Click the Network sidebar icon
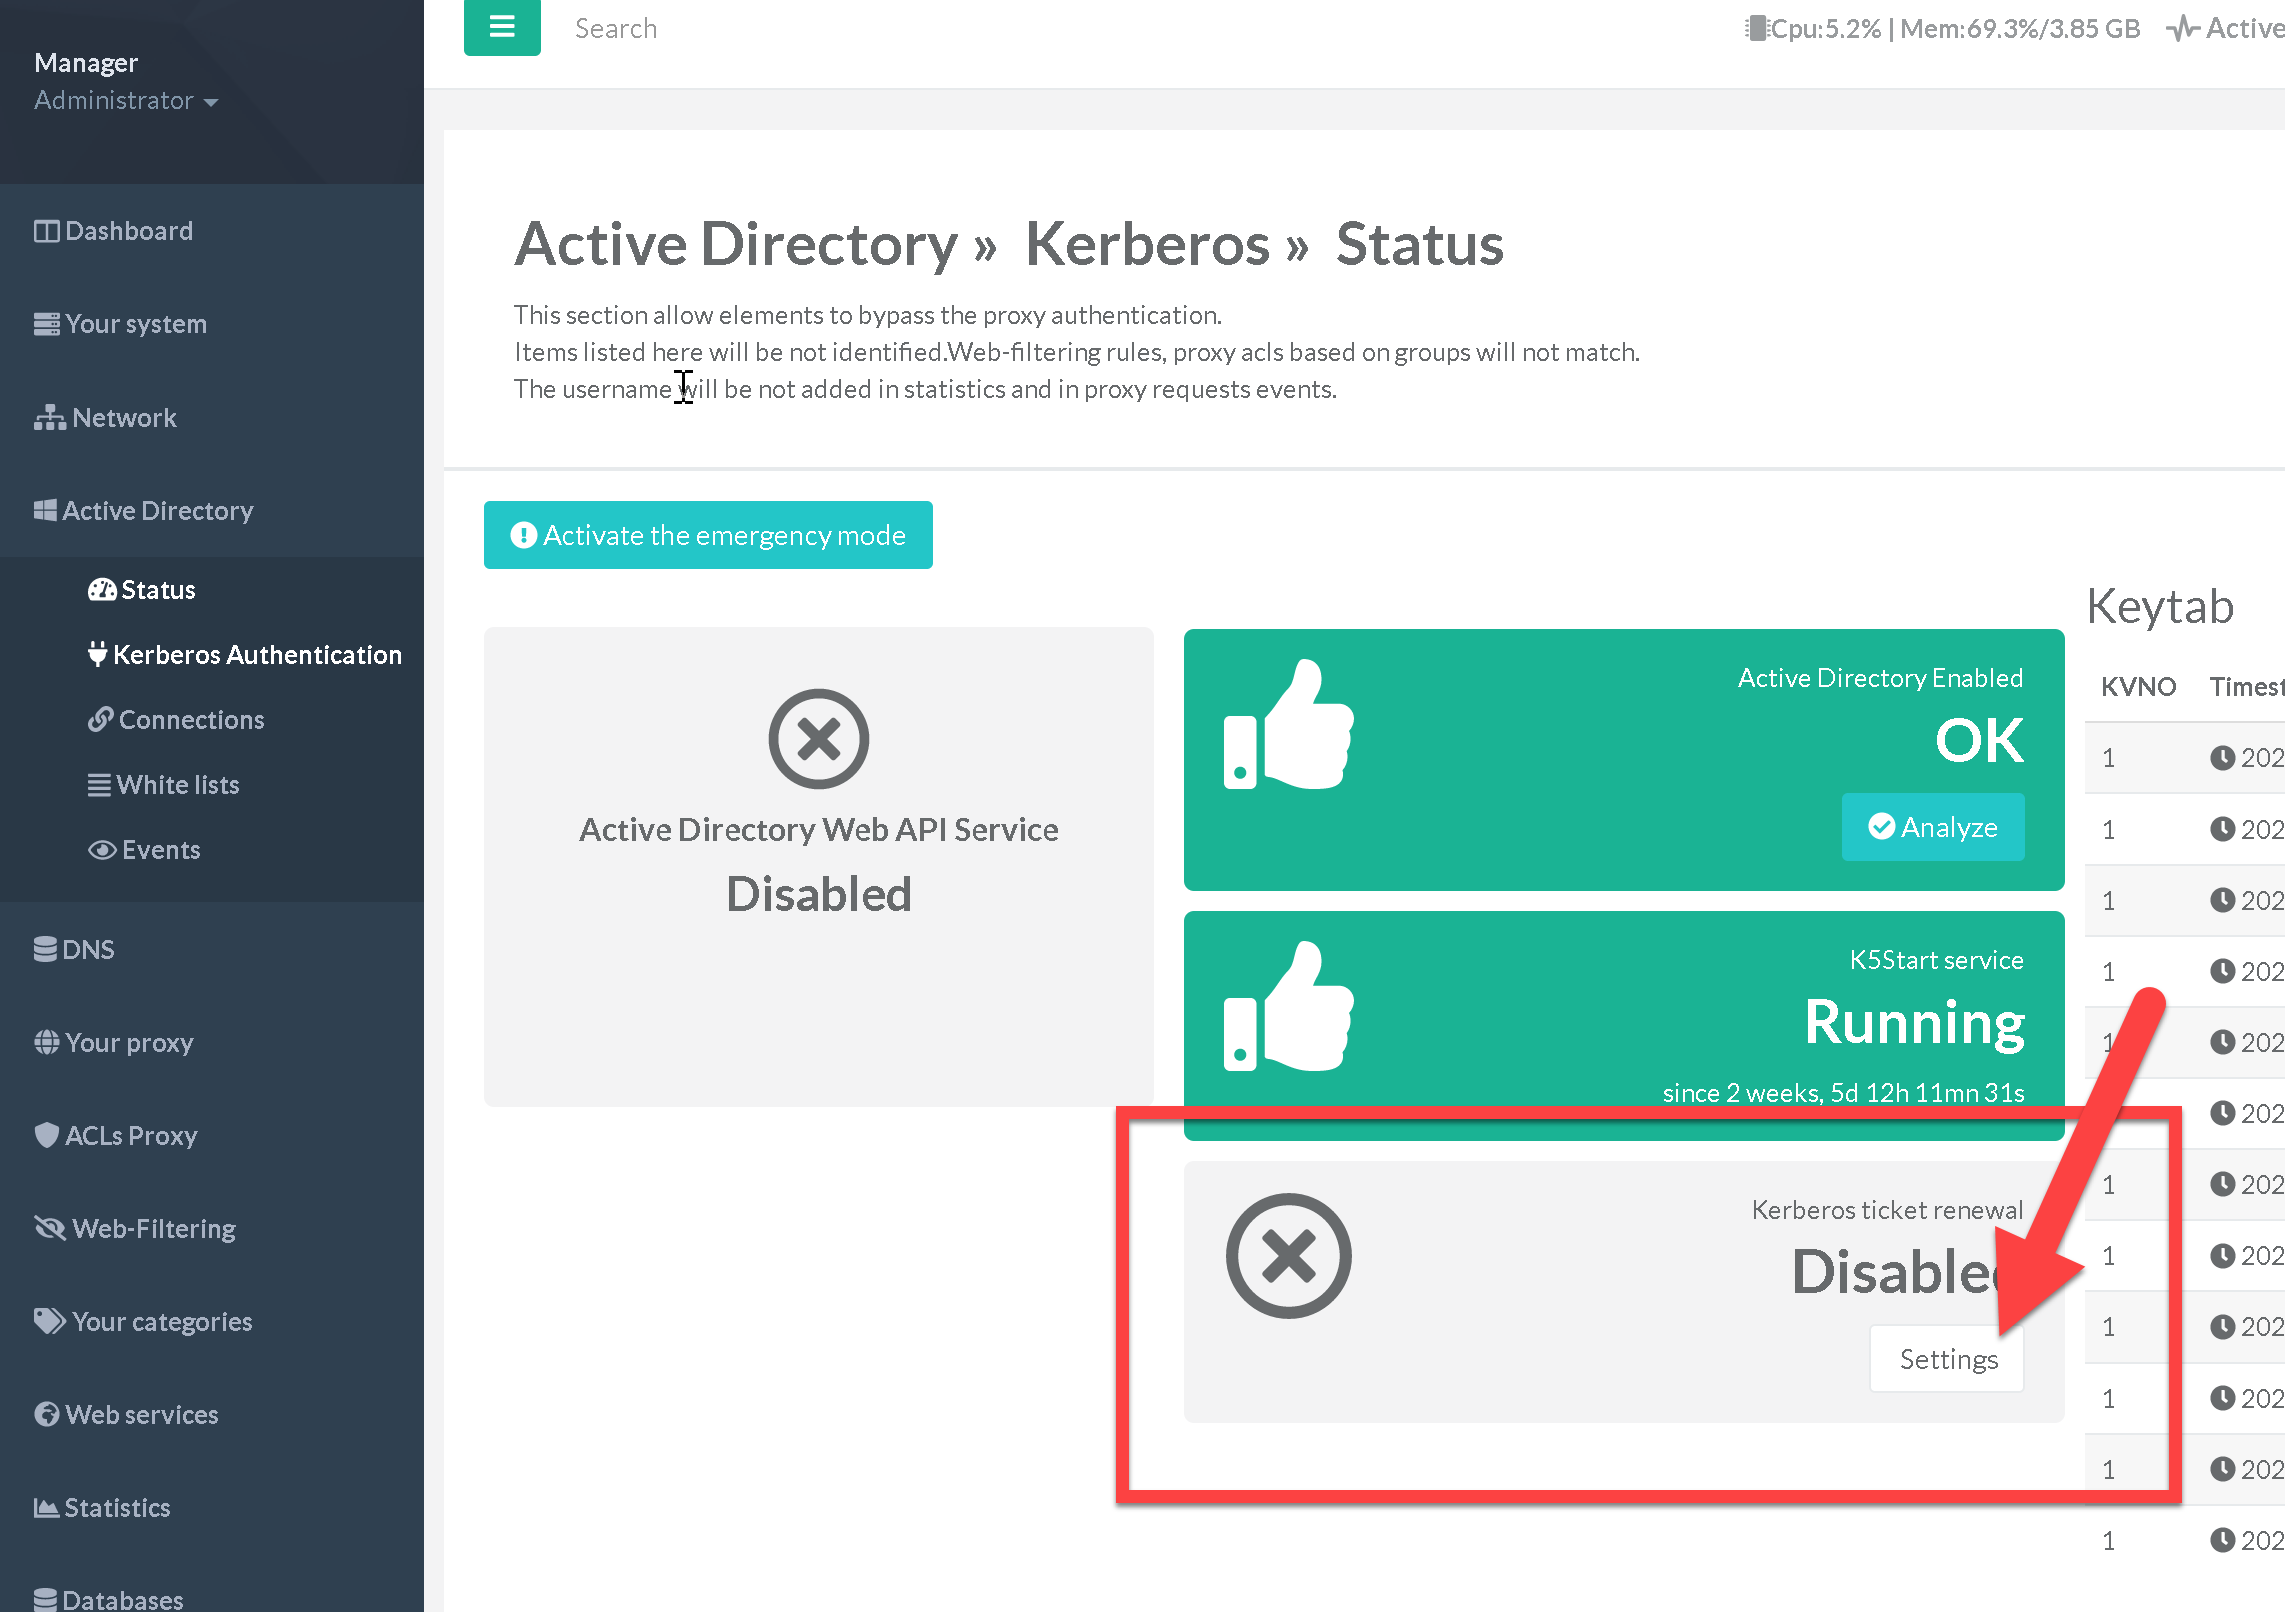 click(49, 418)
